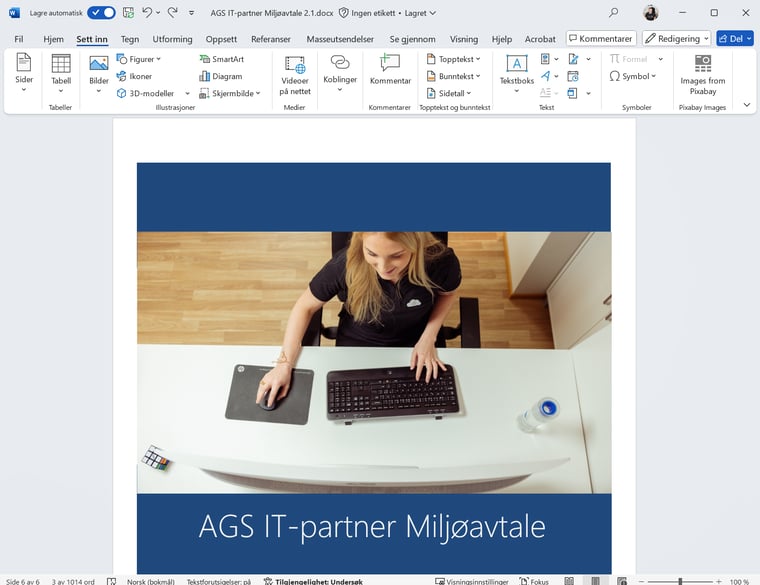Click the Side 6 av 6 status

tap(23, 581)
